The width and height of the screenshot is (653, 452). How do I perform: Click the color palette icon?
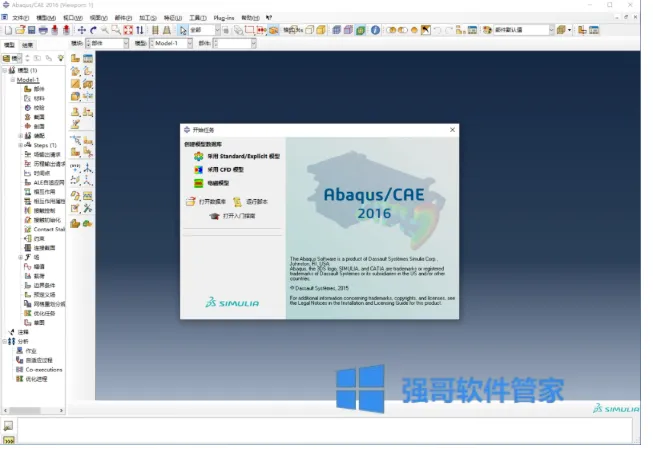click(487, 30)
